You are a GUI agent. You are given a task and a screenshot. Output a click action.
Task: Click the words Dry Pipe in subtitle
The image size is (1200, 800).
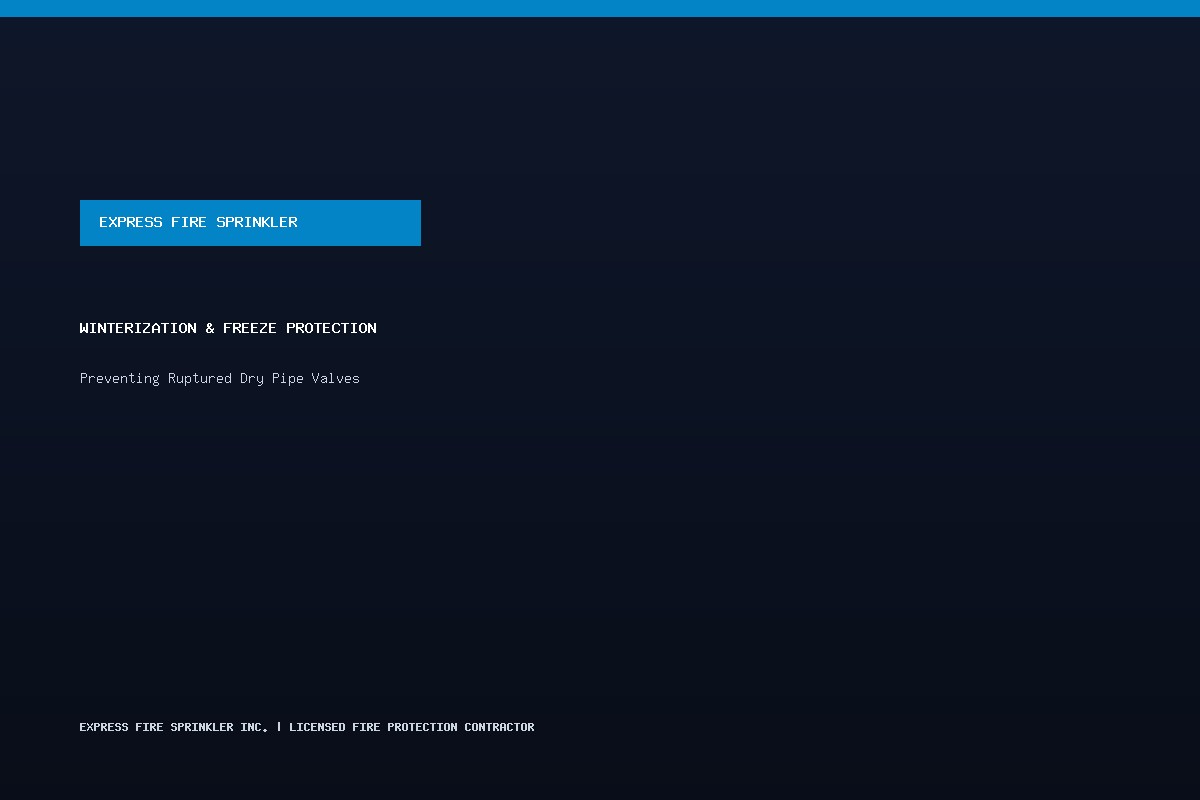[x=272, y=378]
